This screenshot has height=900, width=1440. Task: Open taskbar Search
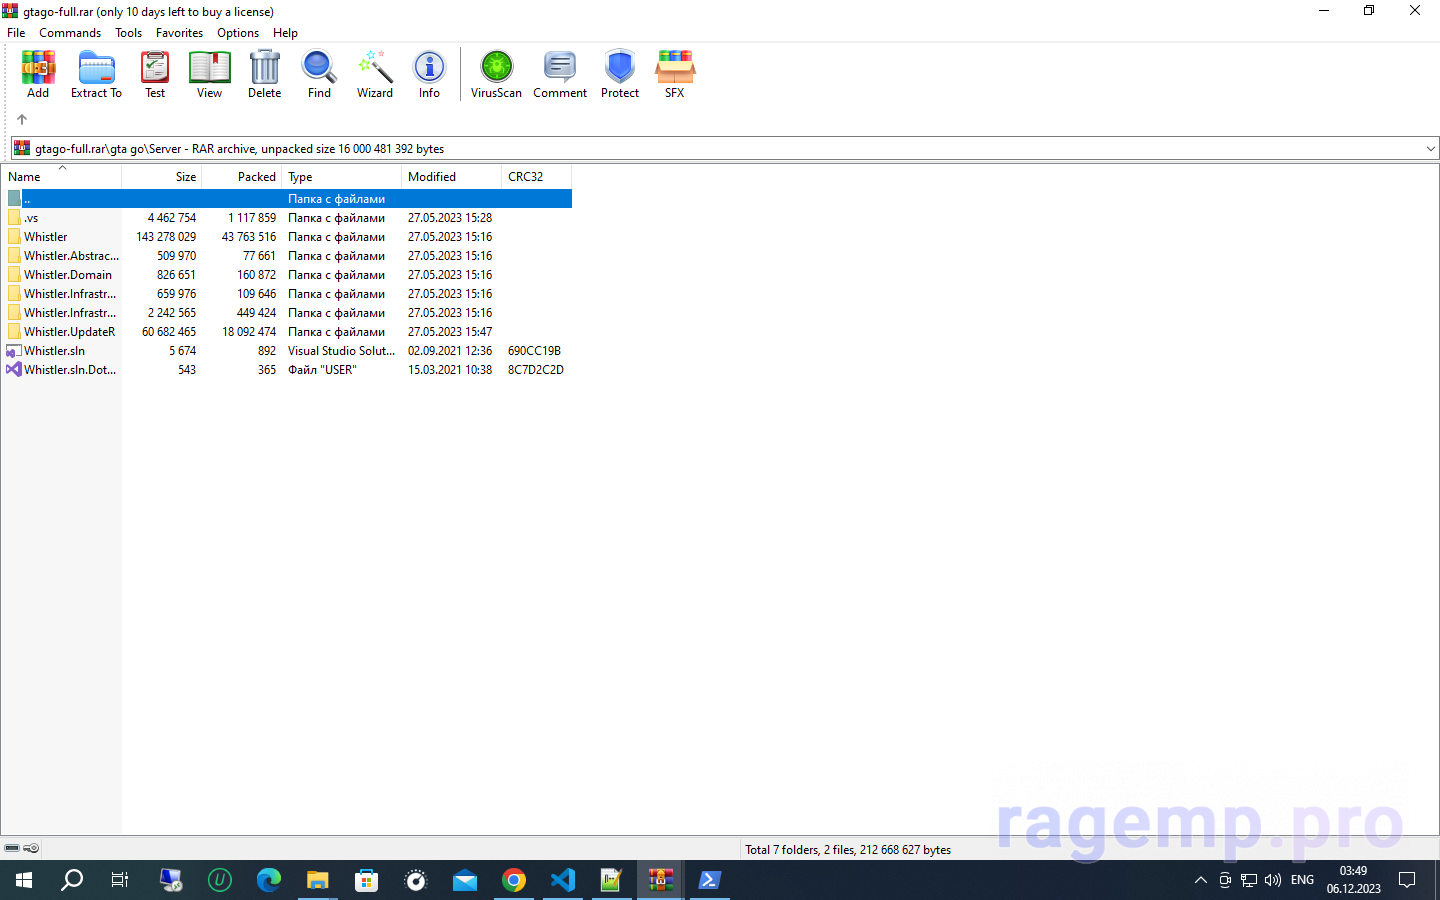pos(72,880)
